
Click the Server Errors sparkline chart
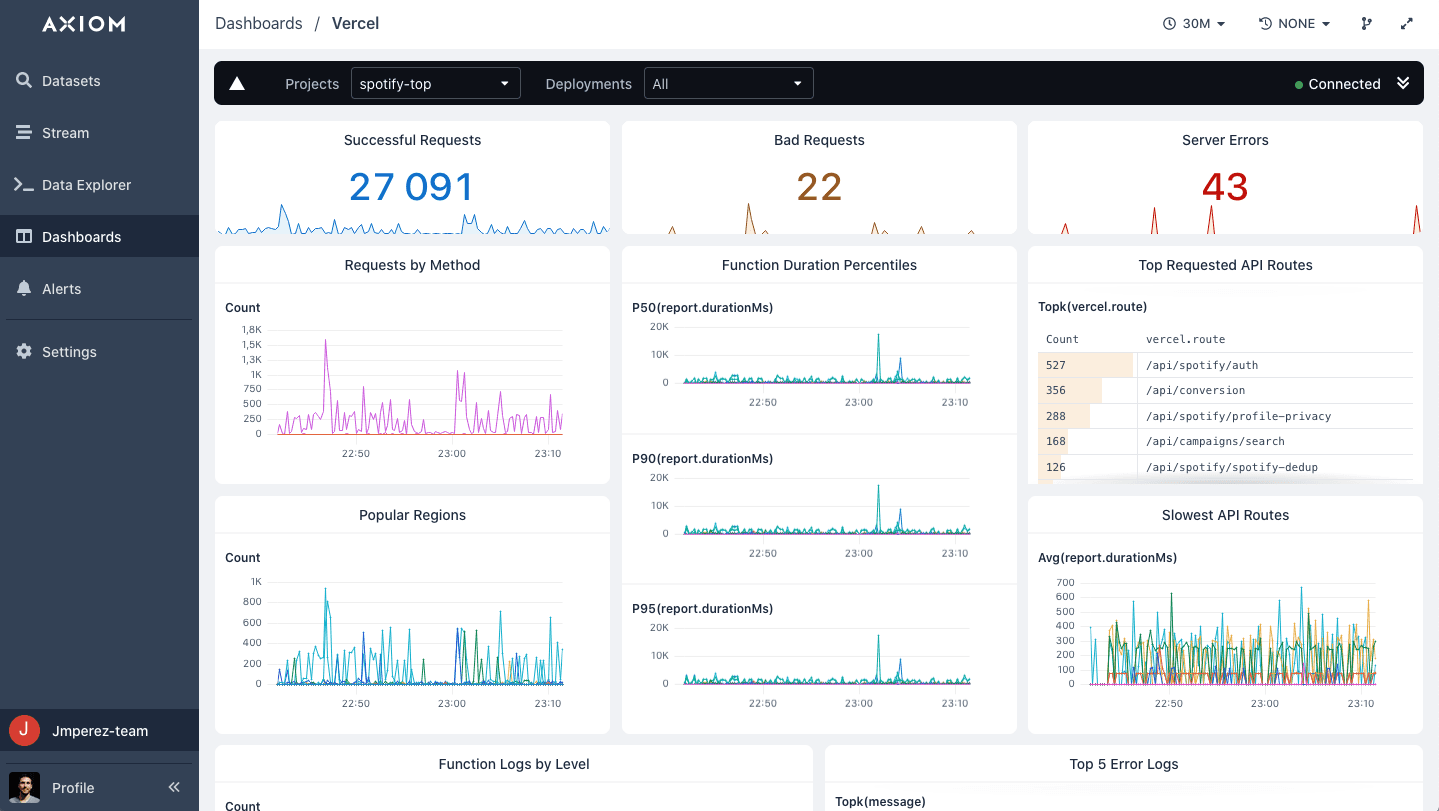(x=1225, y=220)
